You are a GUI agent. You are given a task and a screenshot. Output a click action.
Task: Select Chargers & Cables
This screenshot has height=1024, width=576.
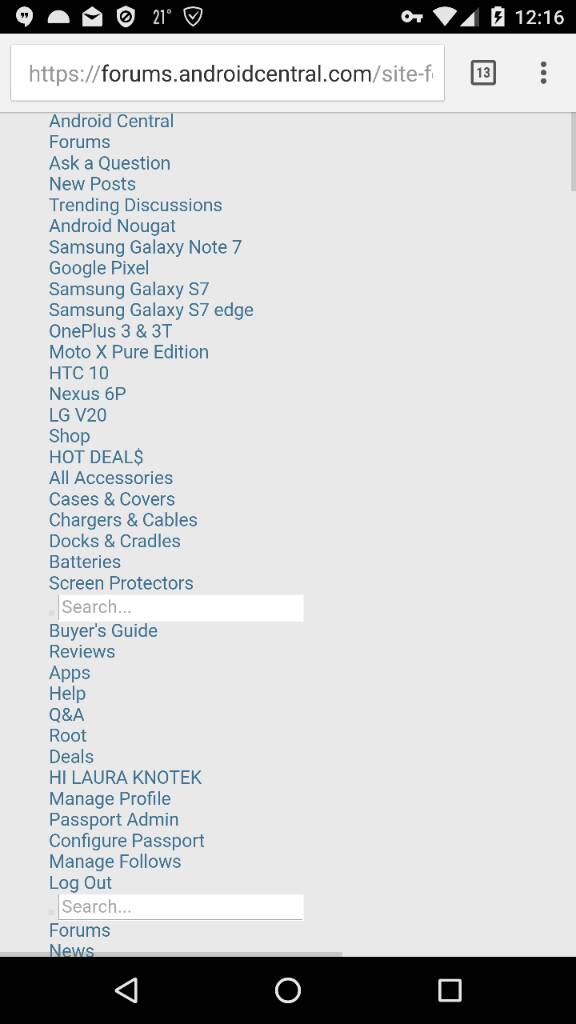[123, 520]
